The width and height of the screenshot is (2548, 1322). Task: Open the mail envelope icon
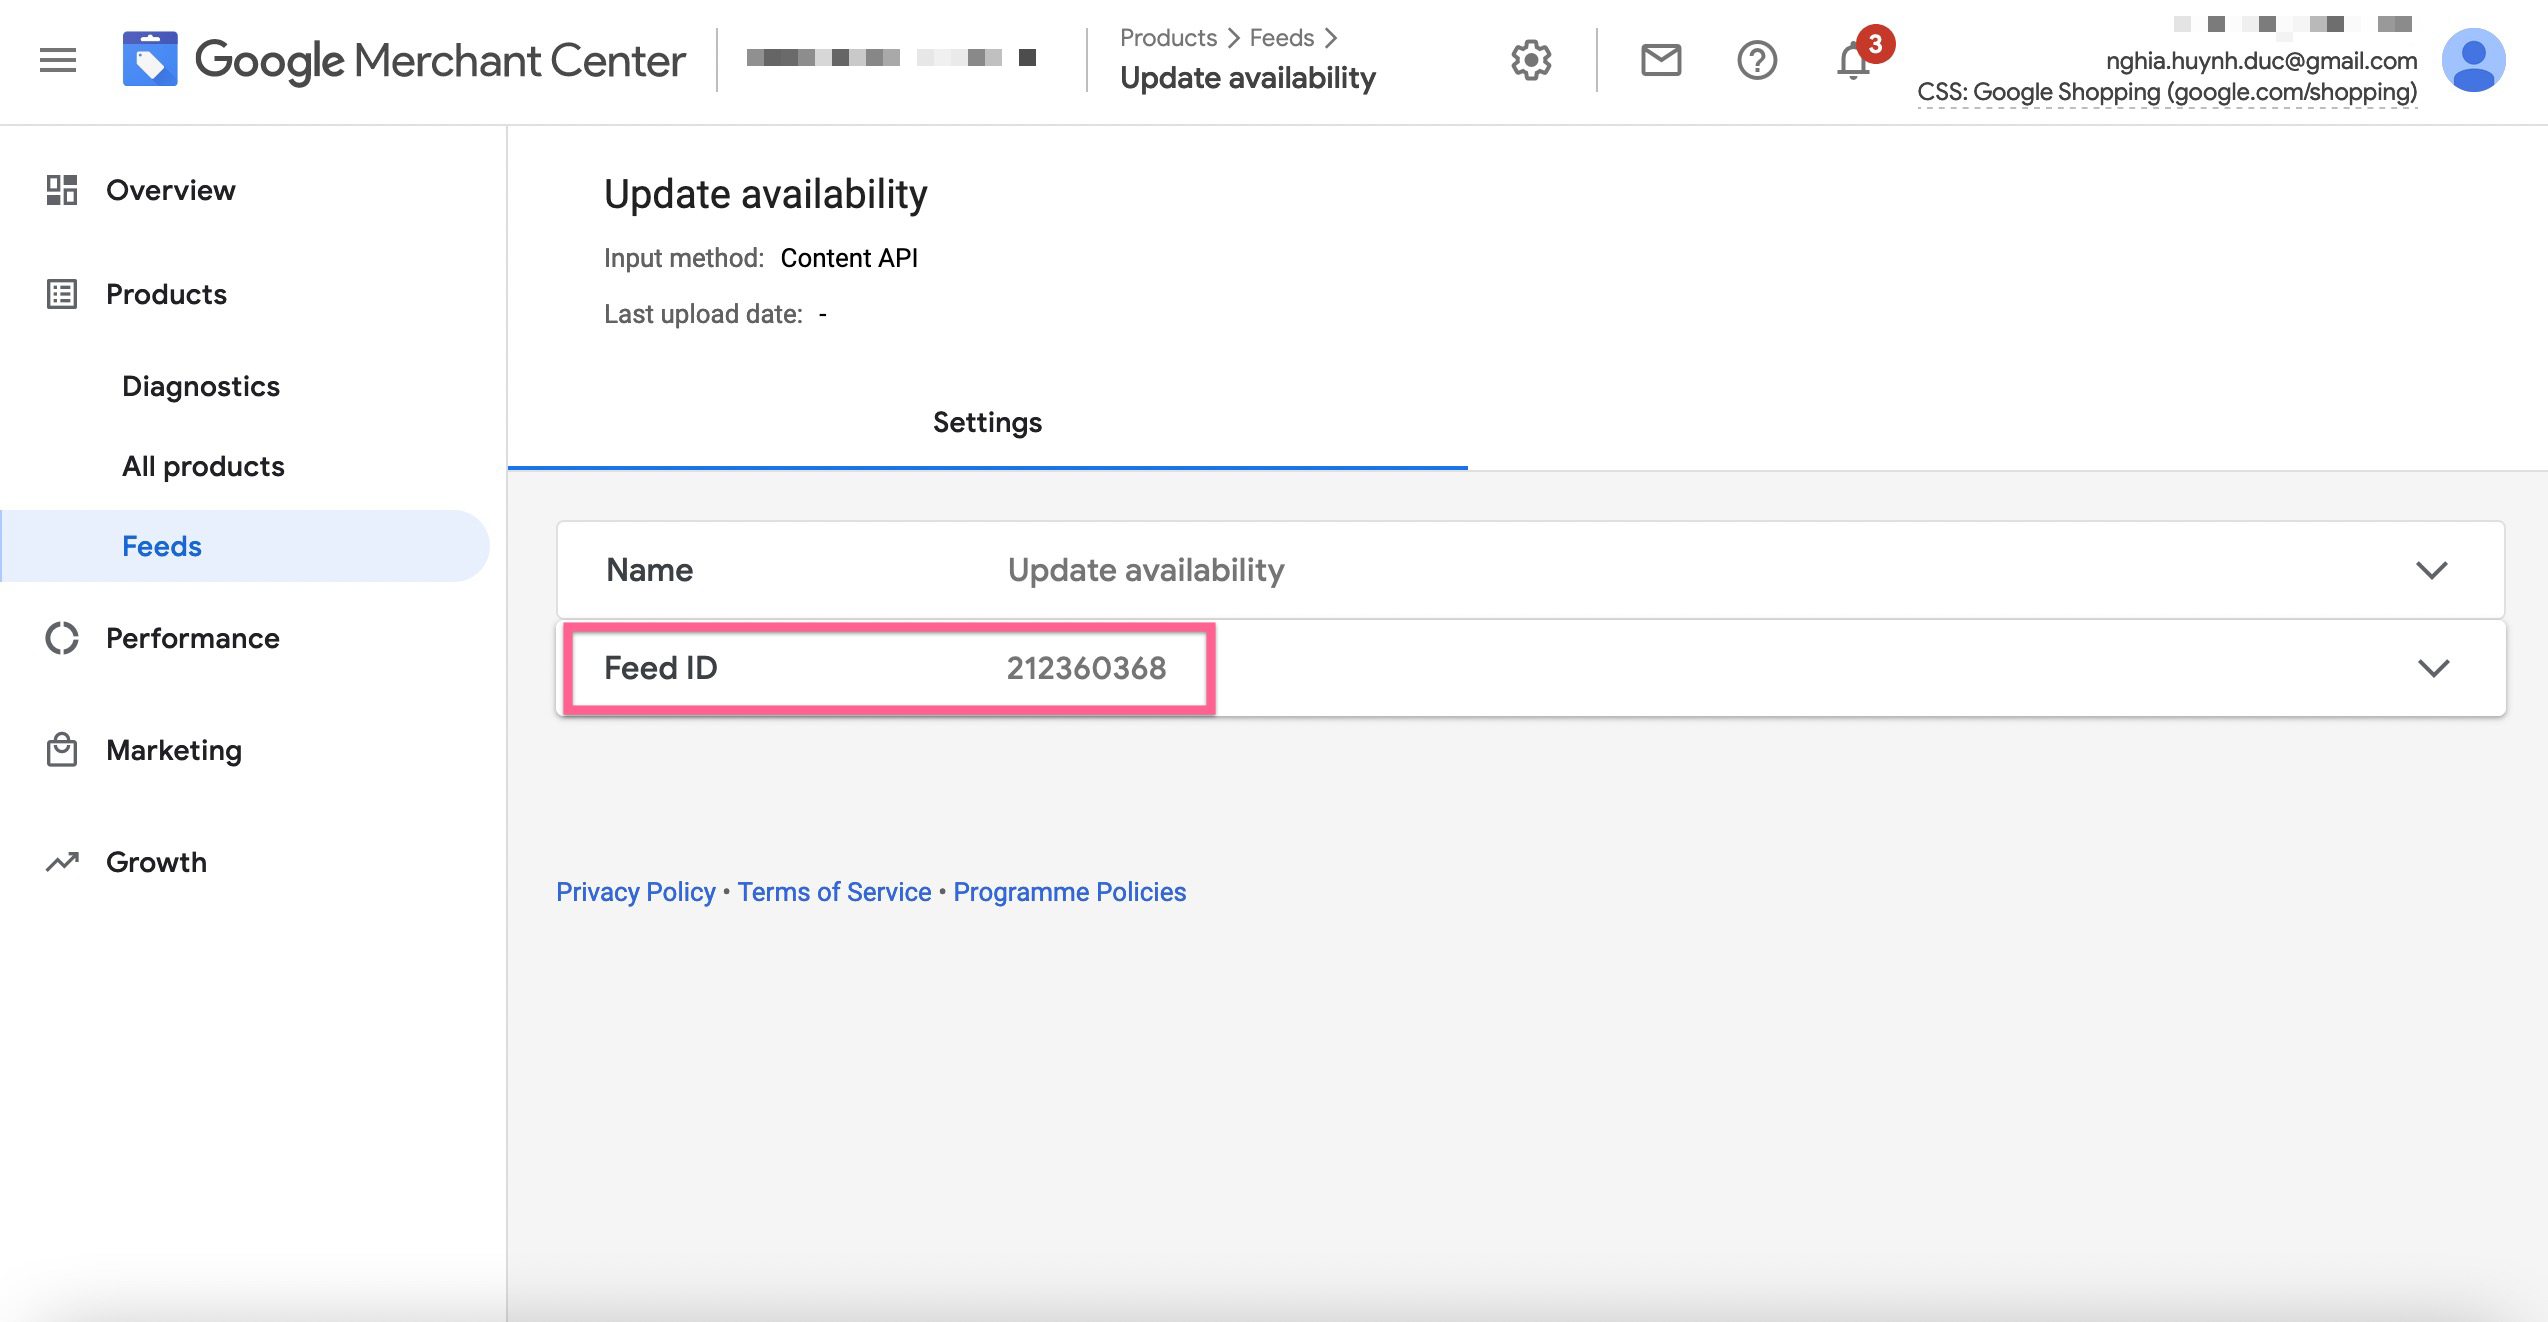pos(1661,61)
